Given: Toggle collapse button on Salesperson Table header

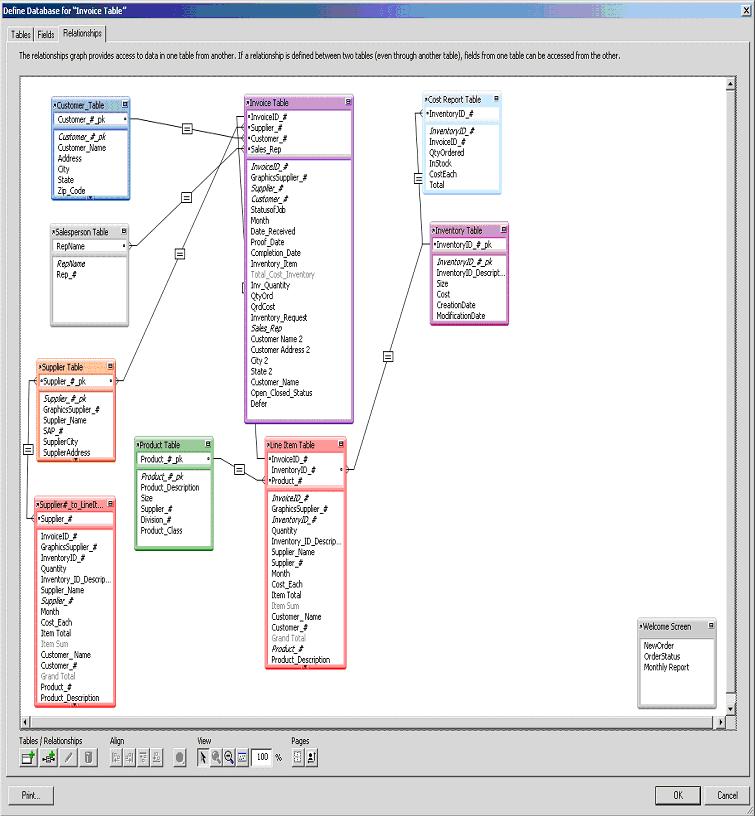Looking at the screenshot, I should coord(124,231).
